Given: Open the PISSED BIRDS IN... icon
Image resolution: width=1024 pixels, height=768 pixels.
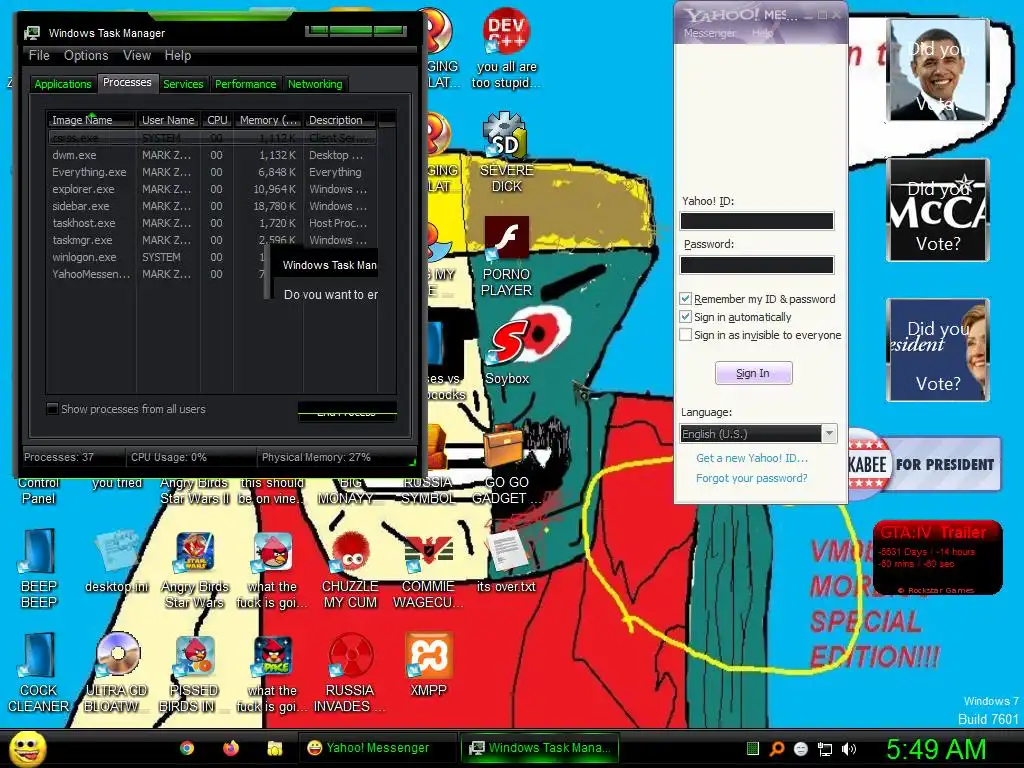Looking at the screenshot, I should click(x=195, y=656).
